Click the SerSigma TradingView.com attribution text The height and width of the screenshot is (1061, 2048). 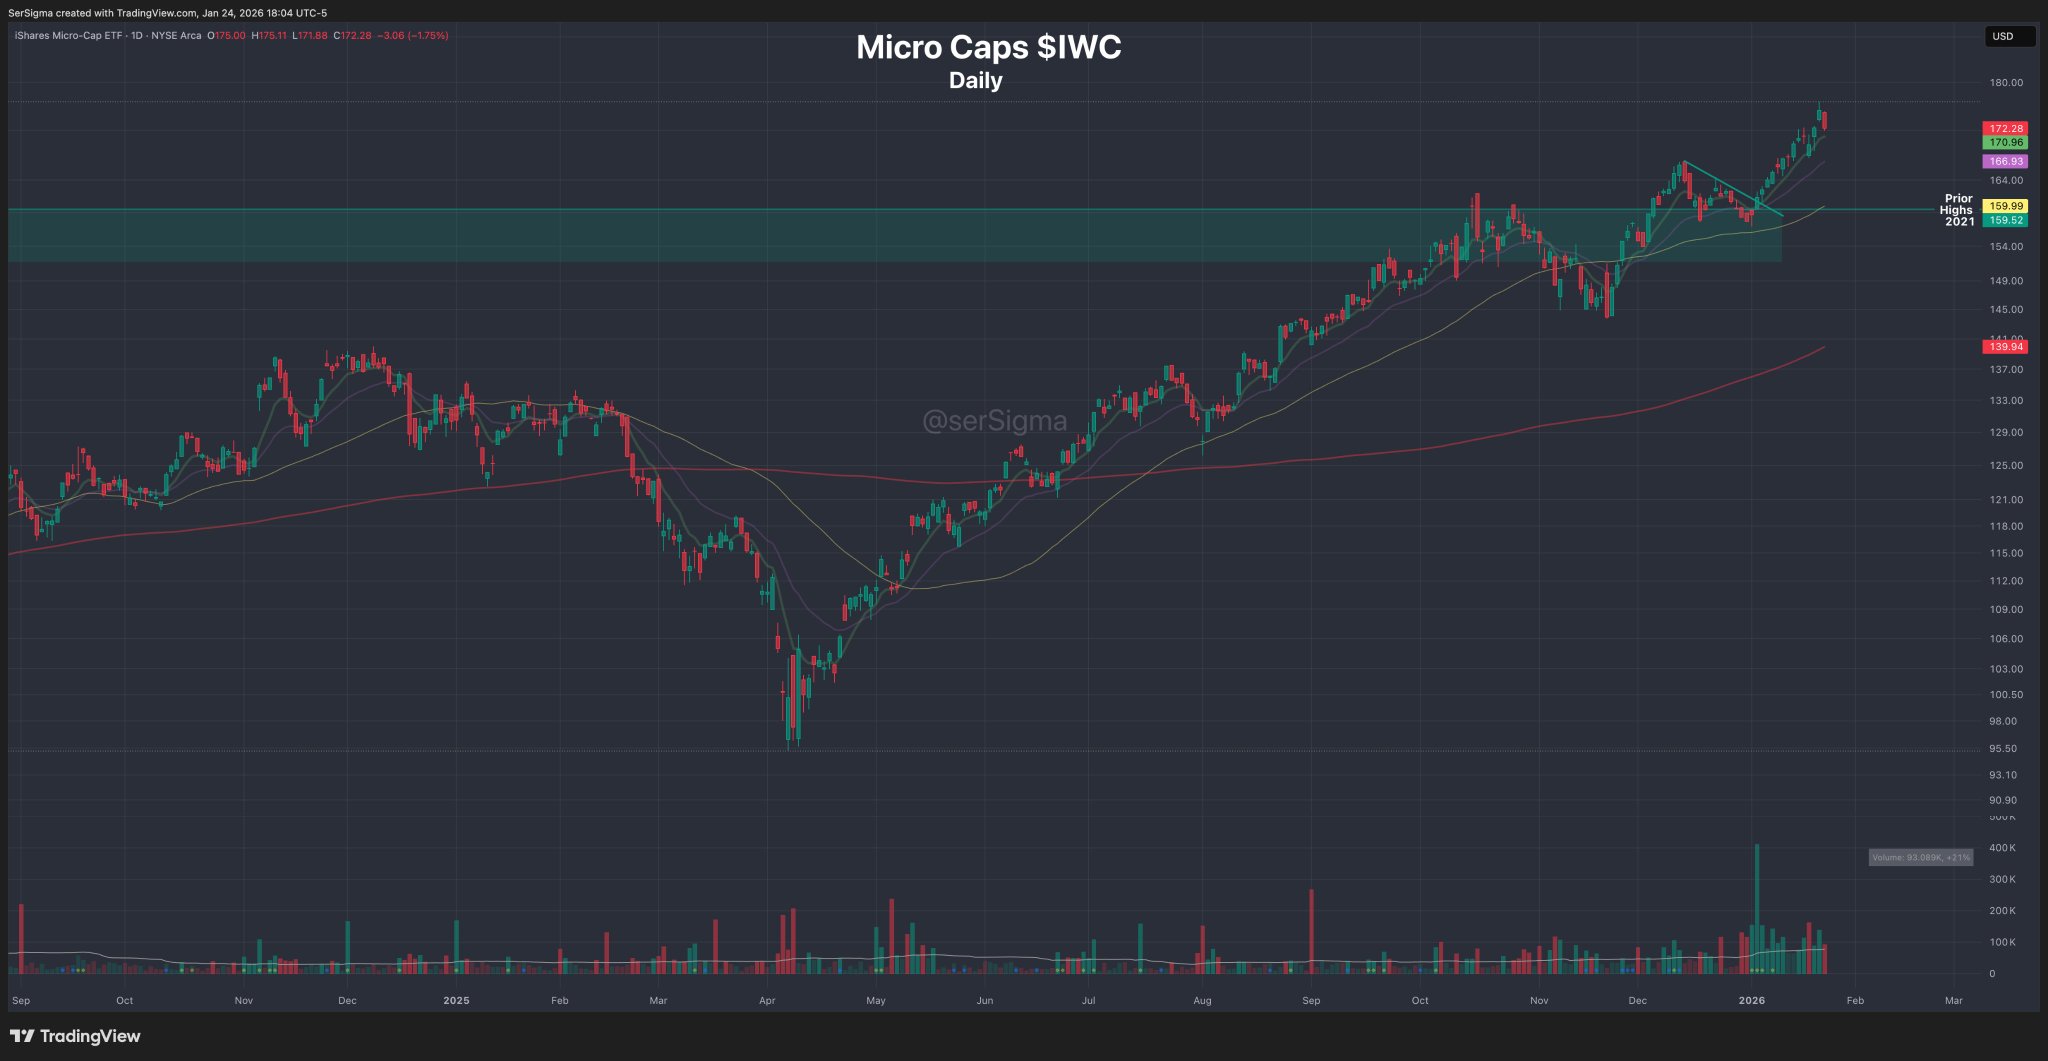(x=167, y=13)
